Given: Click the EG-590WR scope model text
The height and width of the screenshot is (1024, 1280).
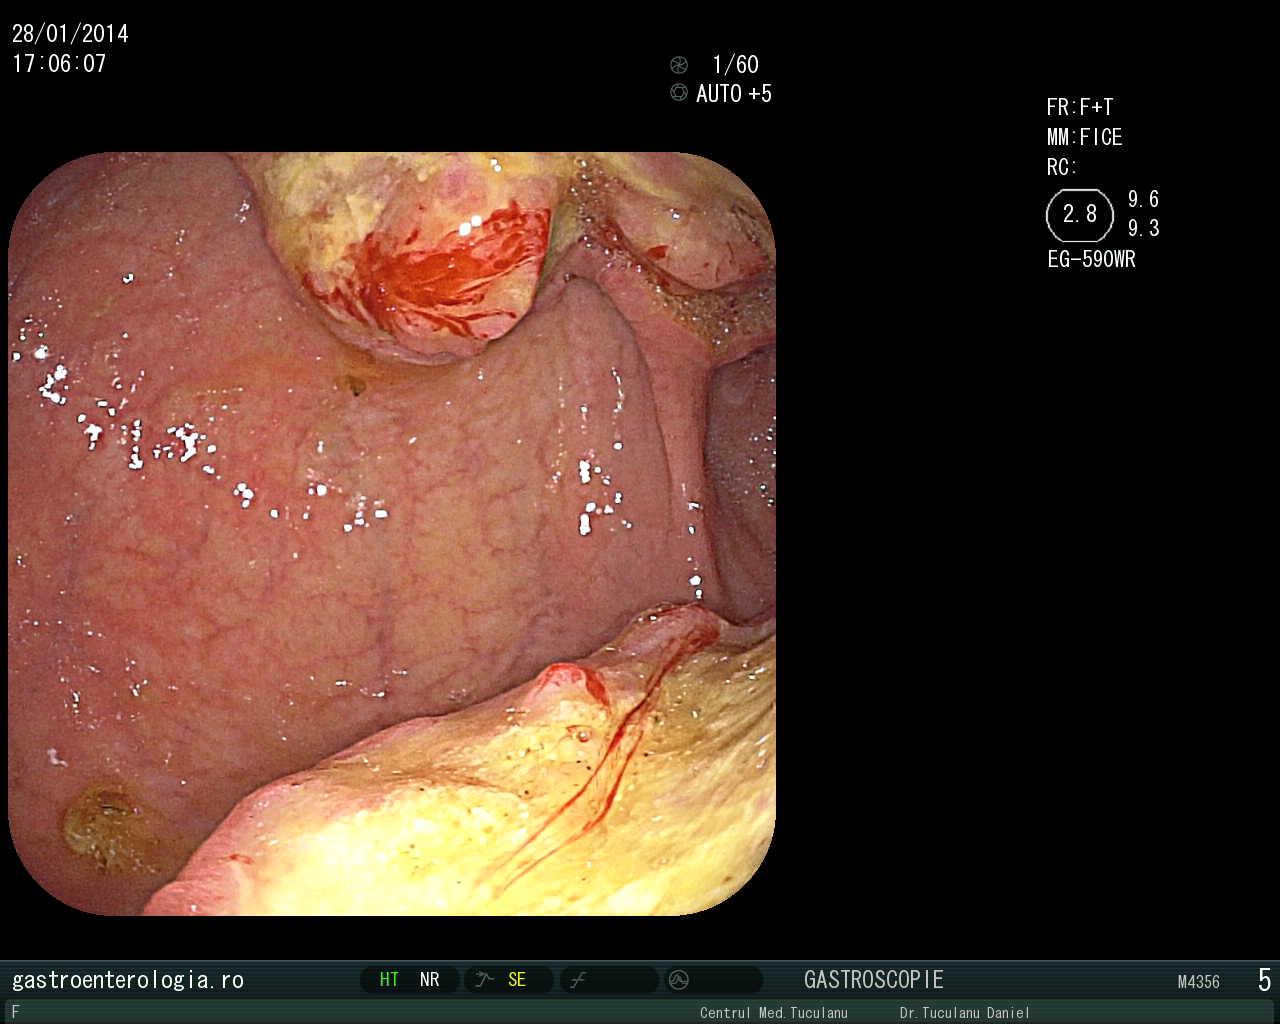Looking at the screenshot, I should click(1092, 259).
